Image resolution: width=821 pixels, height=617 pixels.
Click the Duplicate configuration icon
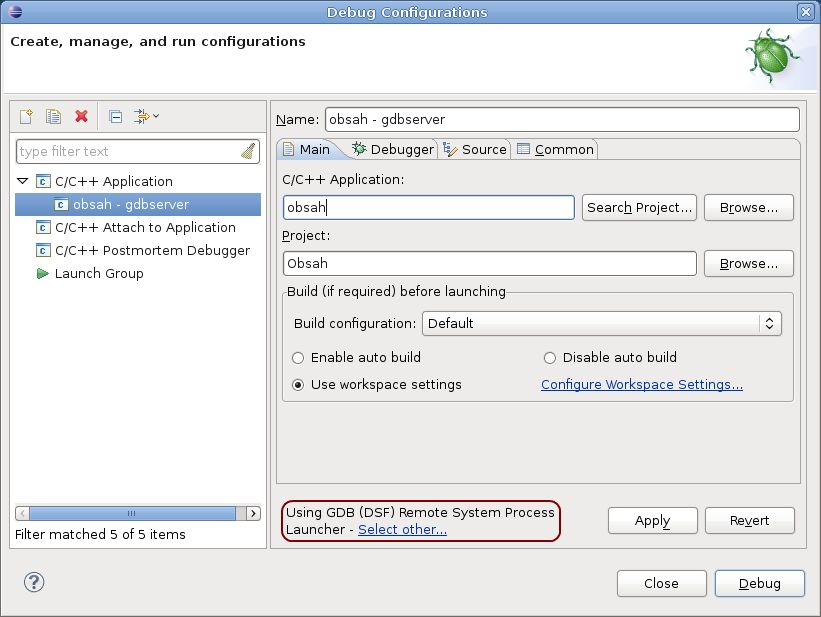point(53,116)
